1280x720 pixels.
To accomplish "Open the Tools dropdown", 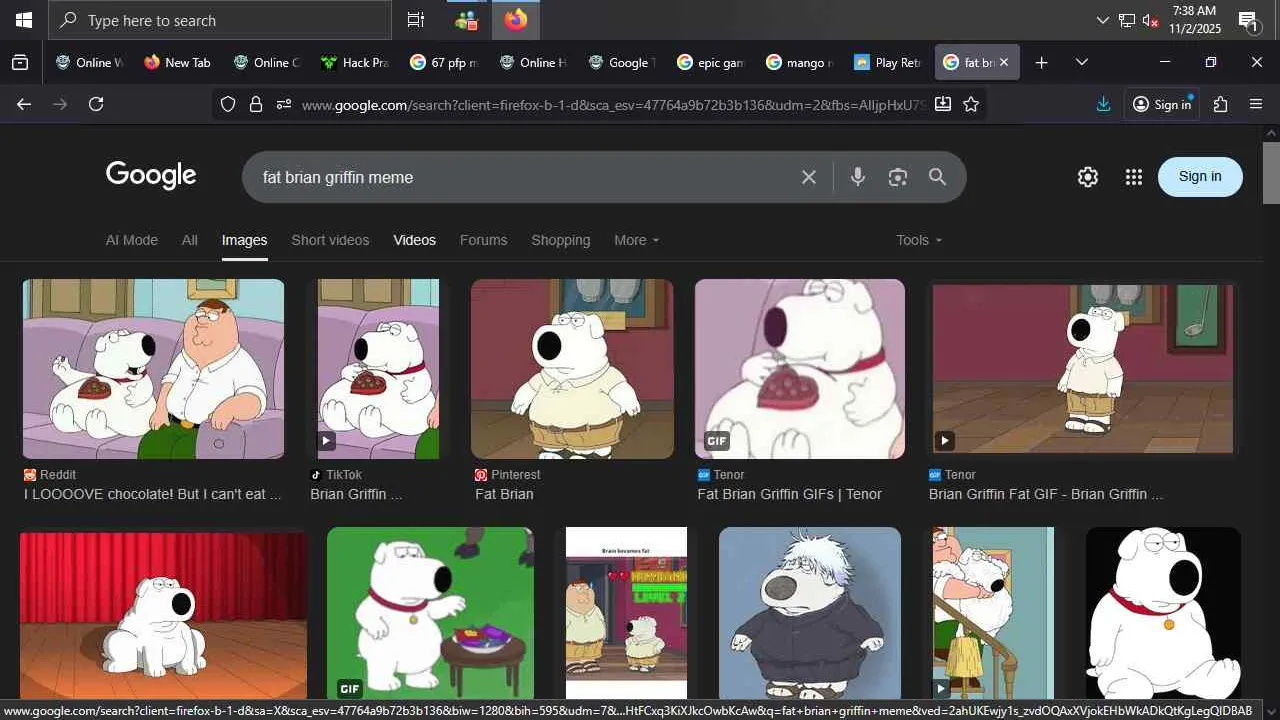I will point(919,240).
